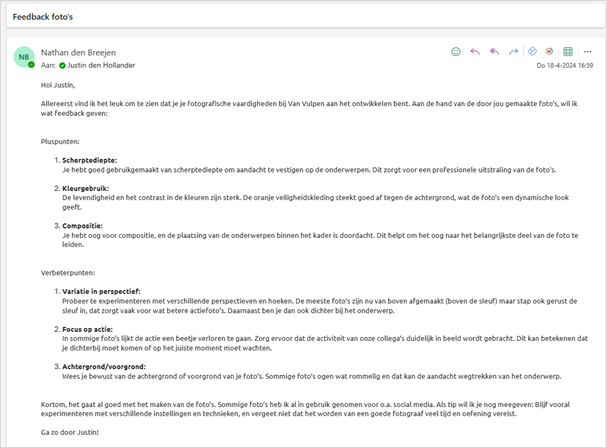Image resolution: width=607 pixels, height=448 pixels.
Task: Open sender Nathan den Breejen's contact card
Action: pyautogui.click(x=80, y=51)
